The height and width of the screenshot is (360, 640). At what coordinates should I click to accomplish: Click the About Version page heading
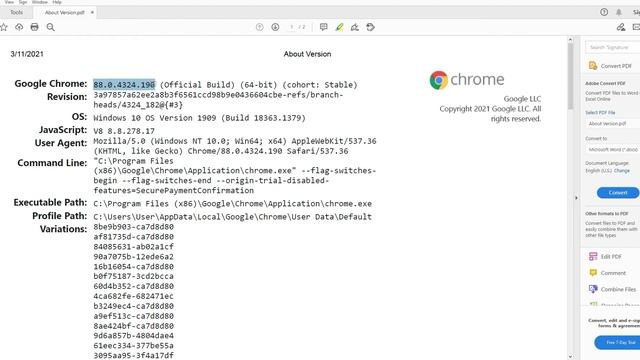[307, 54]
